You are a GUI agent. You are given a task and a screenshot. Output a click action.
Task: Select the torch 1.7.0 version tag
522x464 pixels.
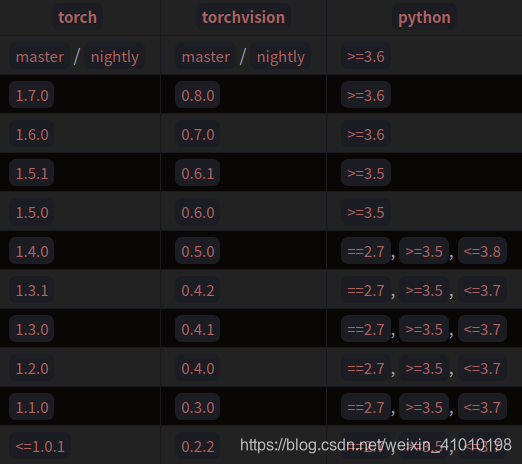(32, 95)
